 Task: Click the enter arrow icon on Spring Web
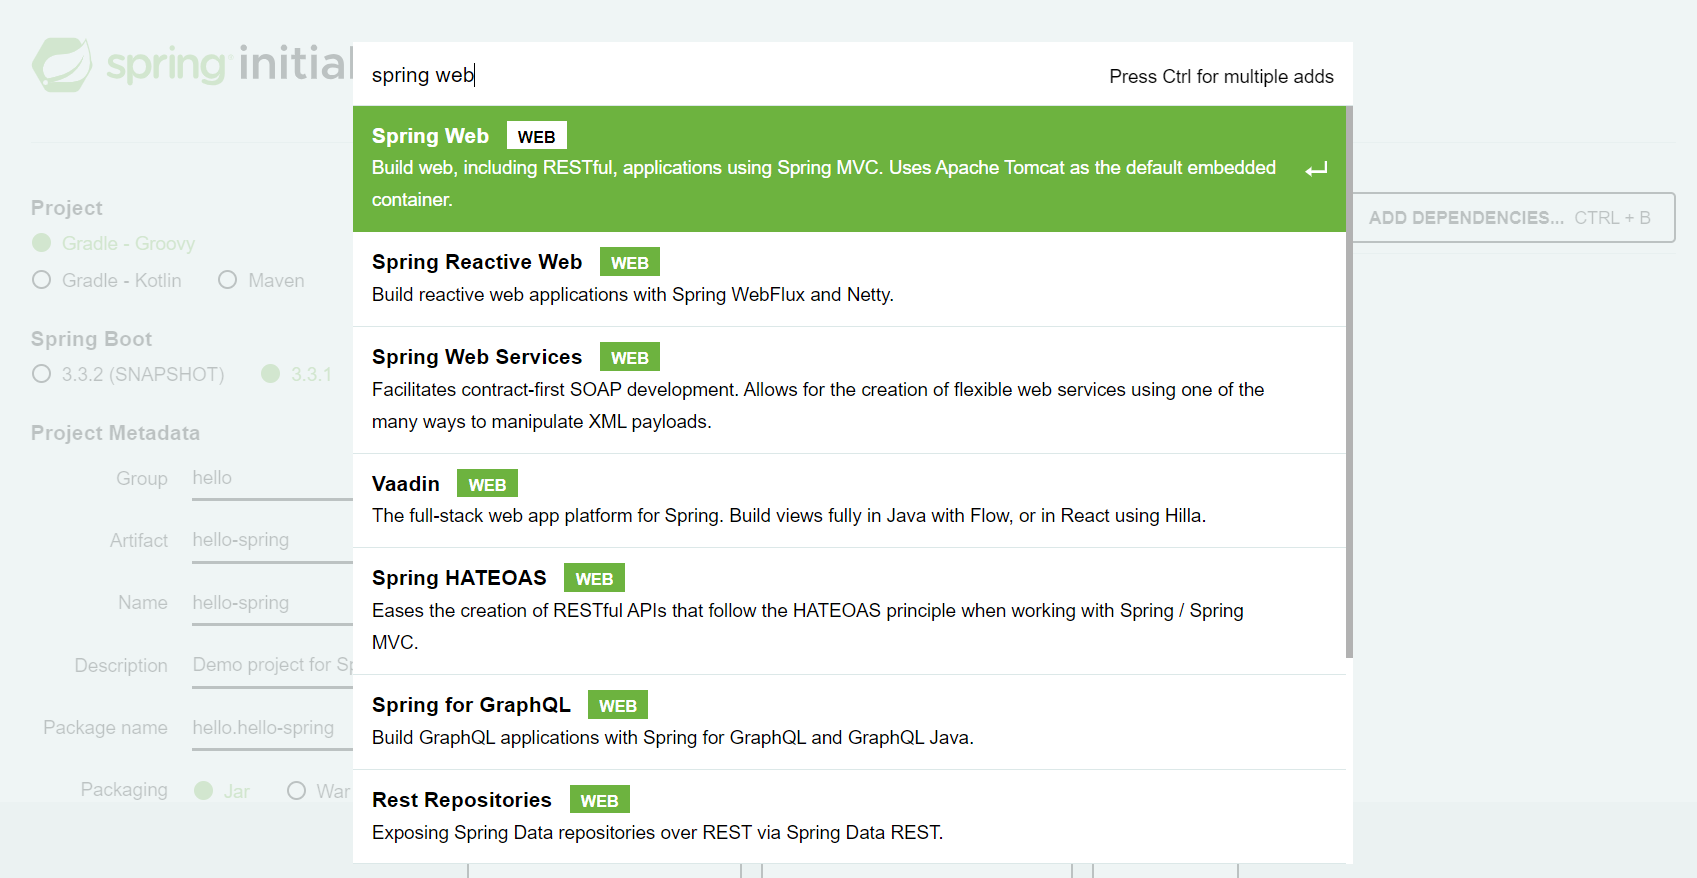[x=1316, y=169]
